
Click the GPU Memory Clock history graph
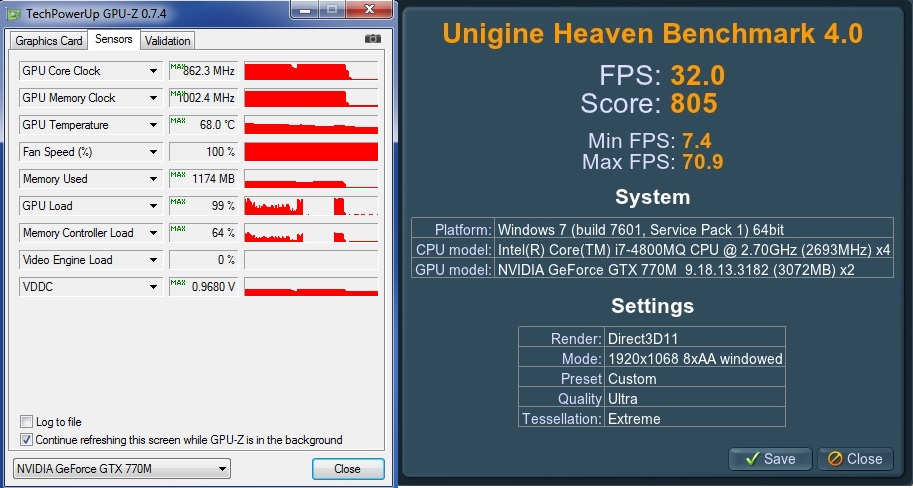[x=311, y=98]
